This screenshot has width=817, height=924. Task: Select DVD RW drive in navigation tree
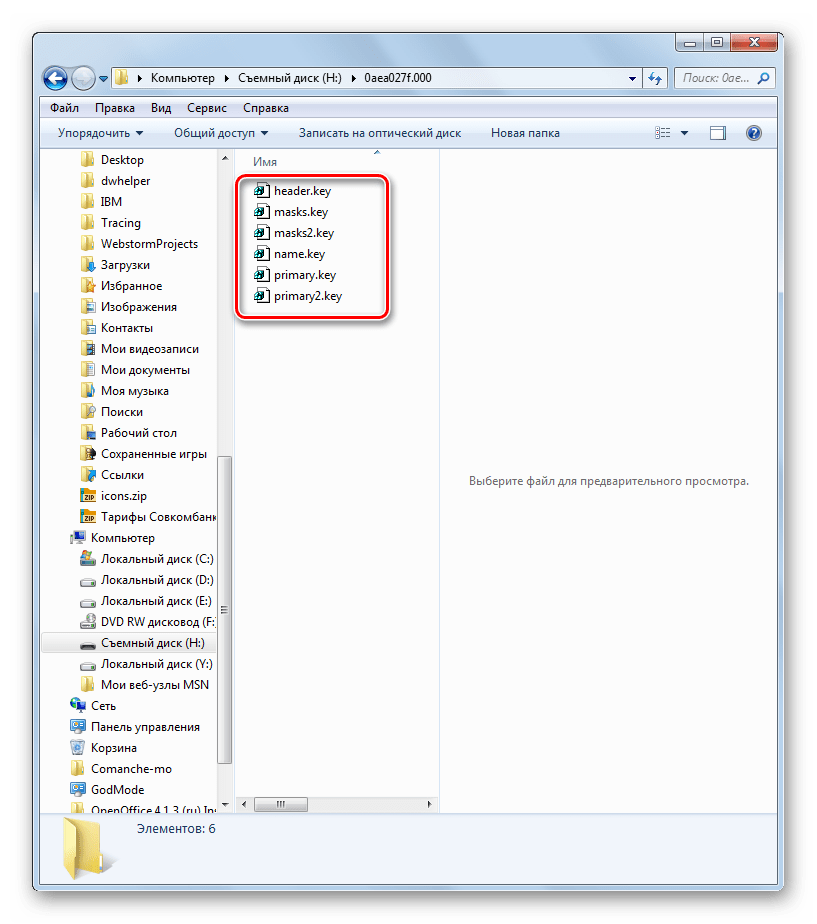pyautogui.click(x=157, y=622)
